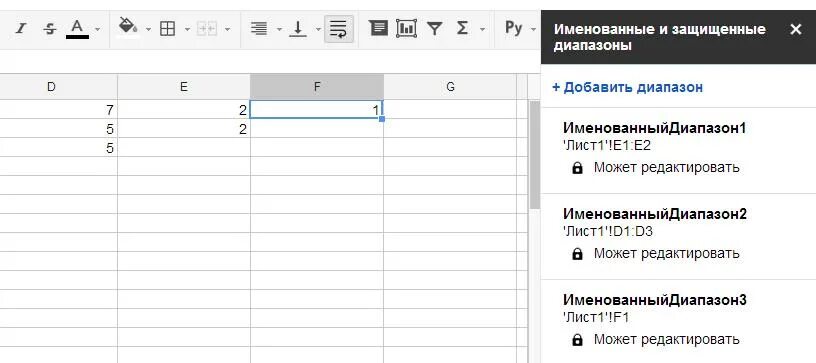This screenshot has width=816, height=363.
Task: Open the functions sigma icon
Action: 462,28
